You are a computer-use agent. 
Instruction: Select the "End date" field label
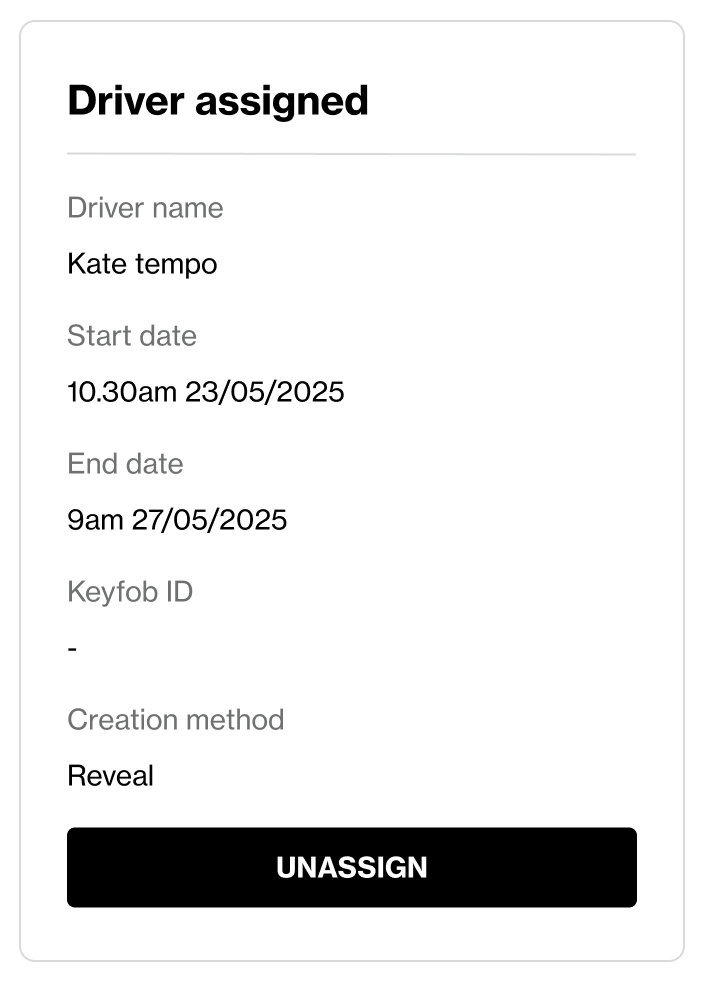(x=125, y=464)
